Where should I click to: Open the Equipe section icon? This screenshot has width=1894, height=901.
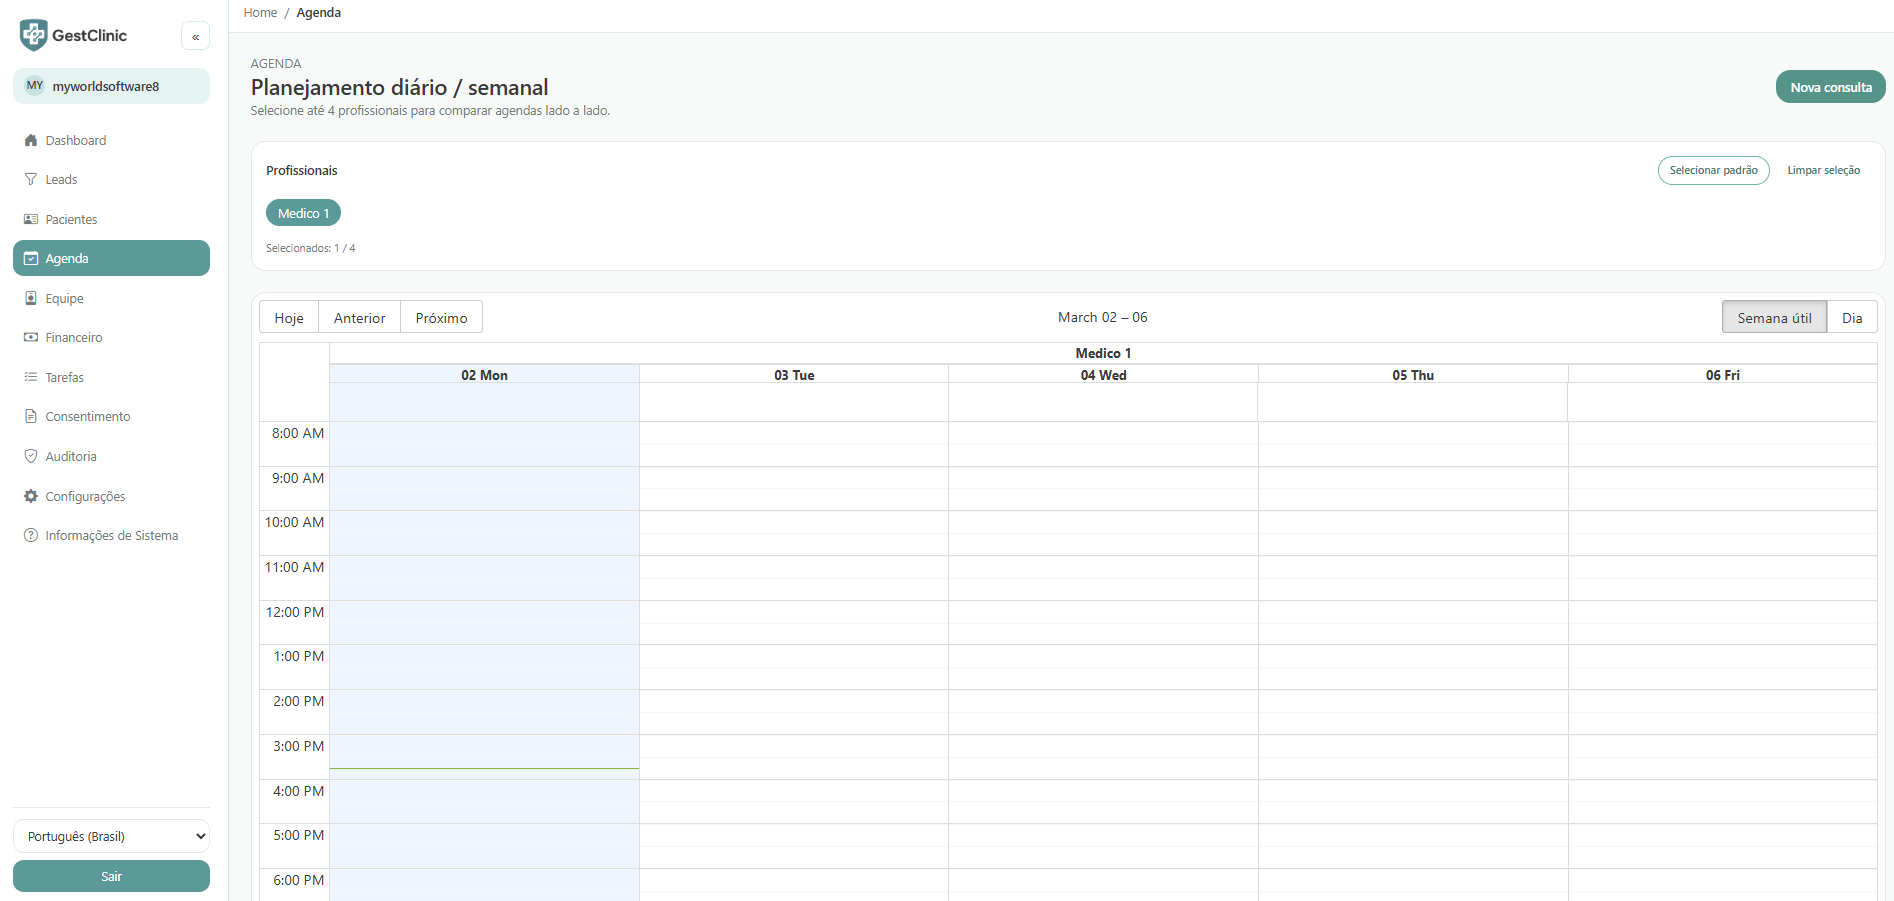click(x=31, y=297)
